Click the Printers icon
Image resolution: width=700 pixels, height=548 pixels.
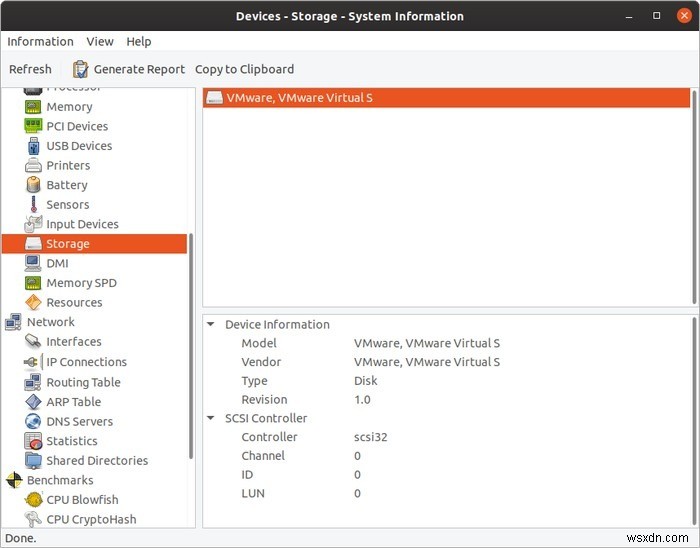(33, 166)
